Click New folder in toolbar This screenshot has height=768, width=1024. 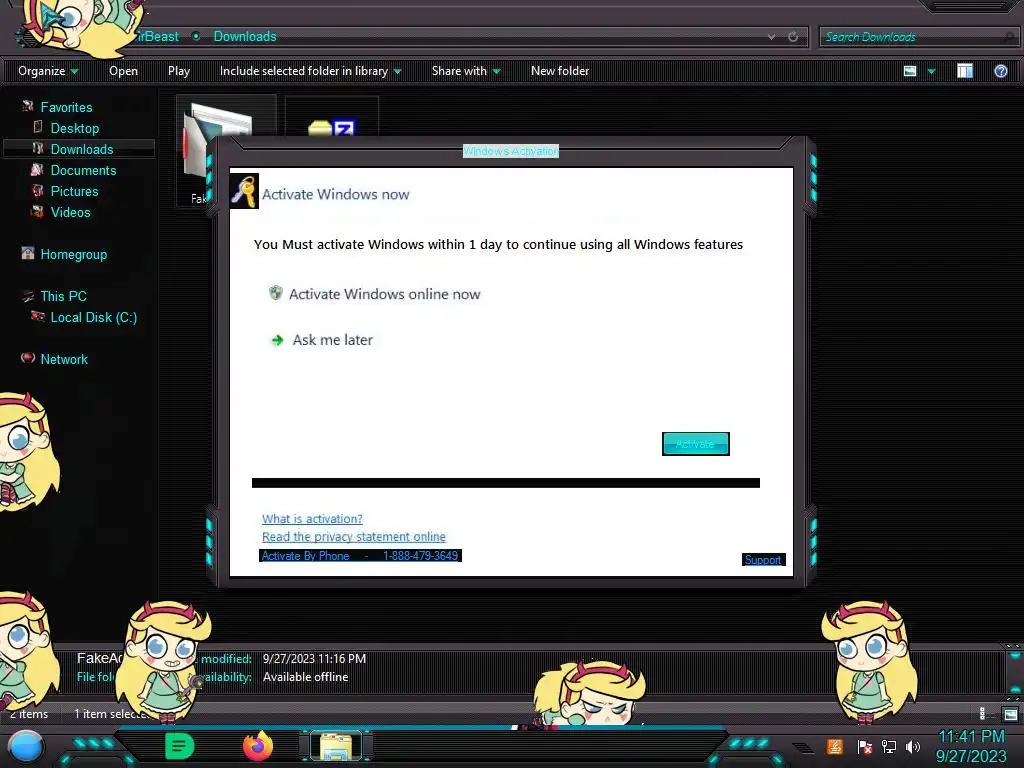pyautogui.click(x=560, y=71)
